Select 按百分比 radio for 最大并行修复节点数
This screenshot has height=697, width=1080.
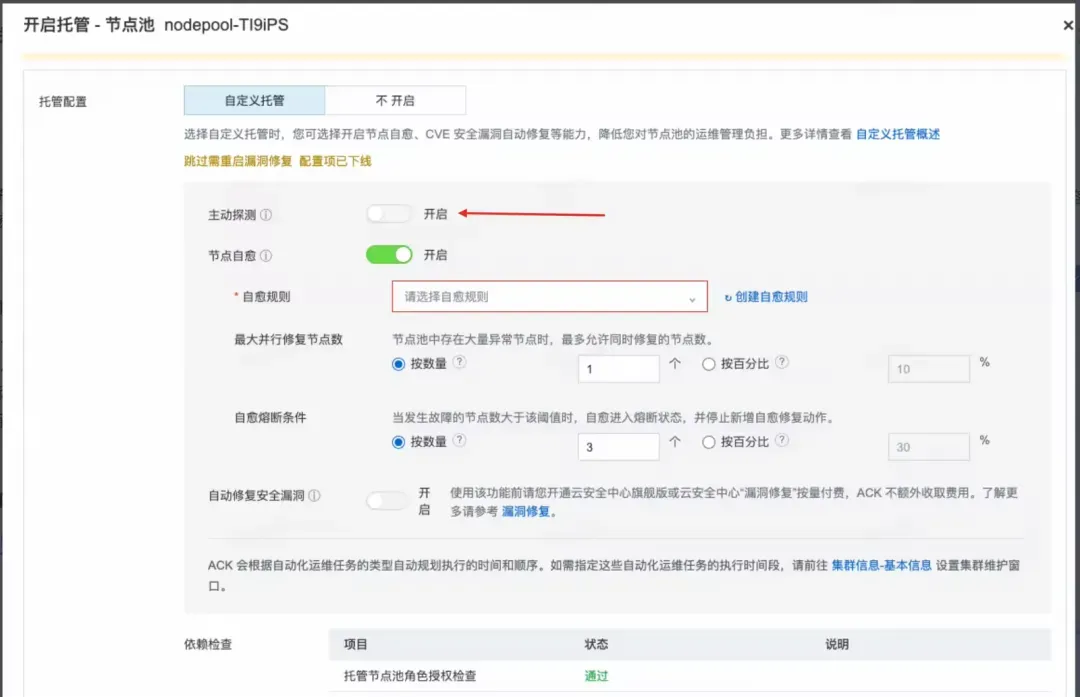(x=708, y=364)
